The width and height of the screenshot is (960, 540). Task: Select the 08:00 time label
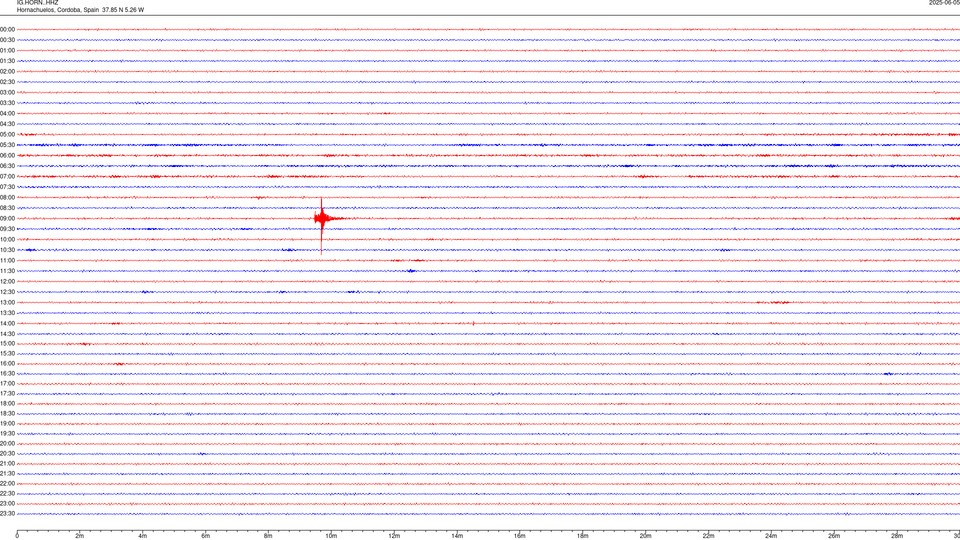7,198
